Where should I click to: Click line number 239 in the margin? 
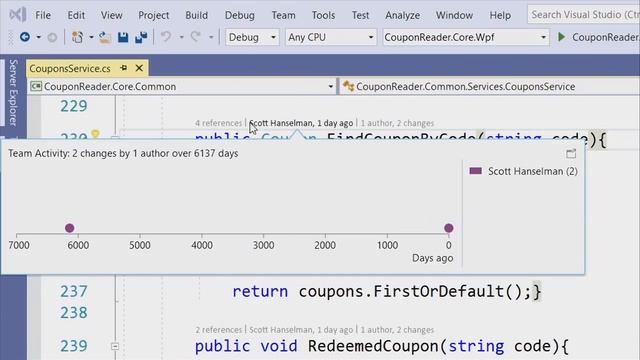(x=73, y=346)
